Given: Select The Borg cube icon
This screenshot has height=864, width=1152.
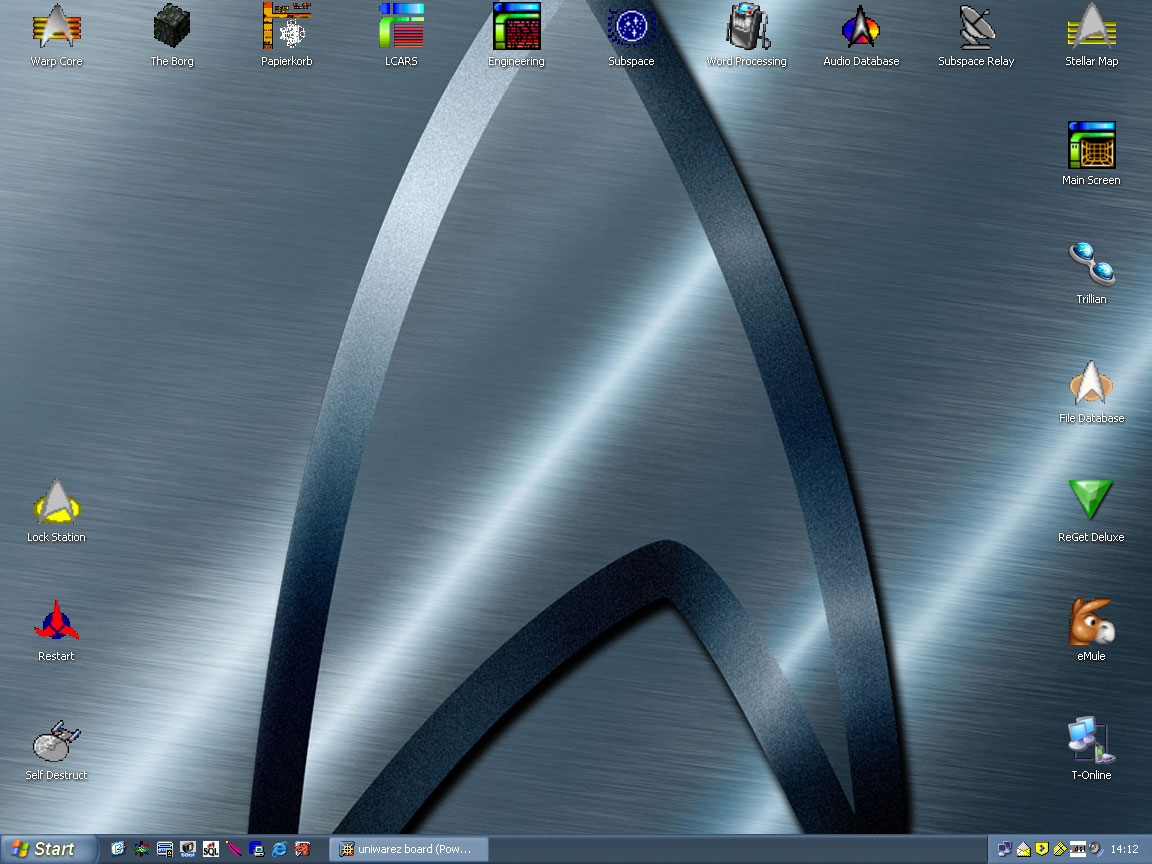Looking at the screenshot, I should point(172,27).
